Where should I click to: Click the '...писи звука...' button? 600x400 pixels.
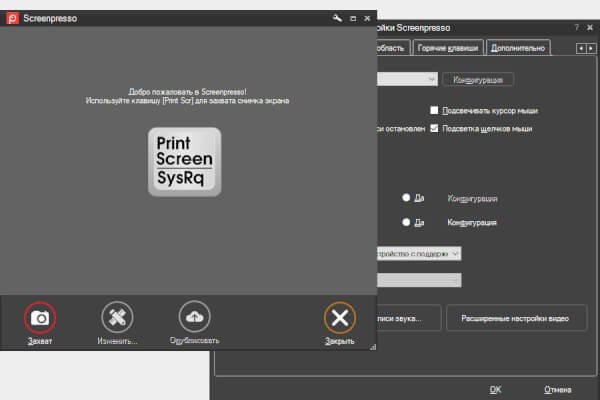coord(409,318)
